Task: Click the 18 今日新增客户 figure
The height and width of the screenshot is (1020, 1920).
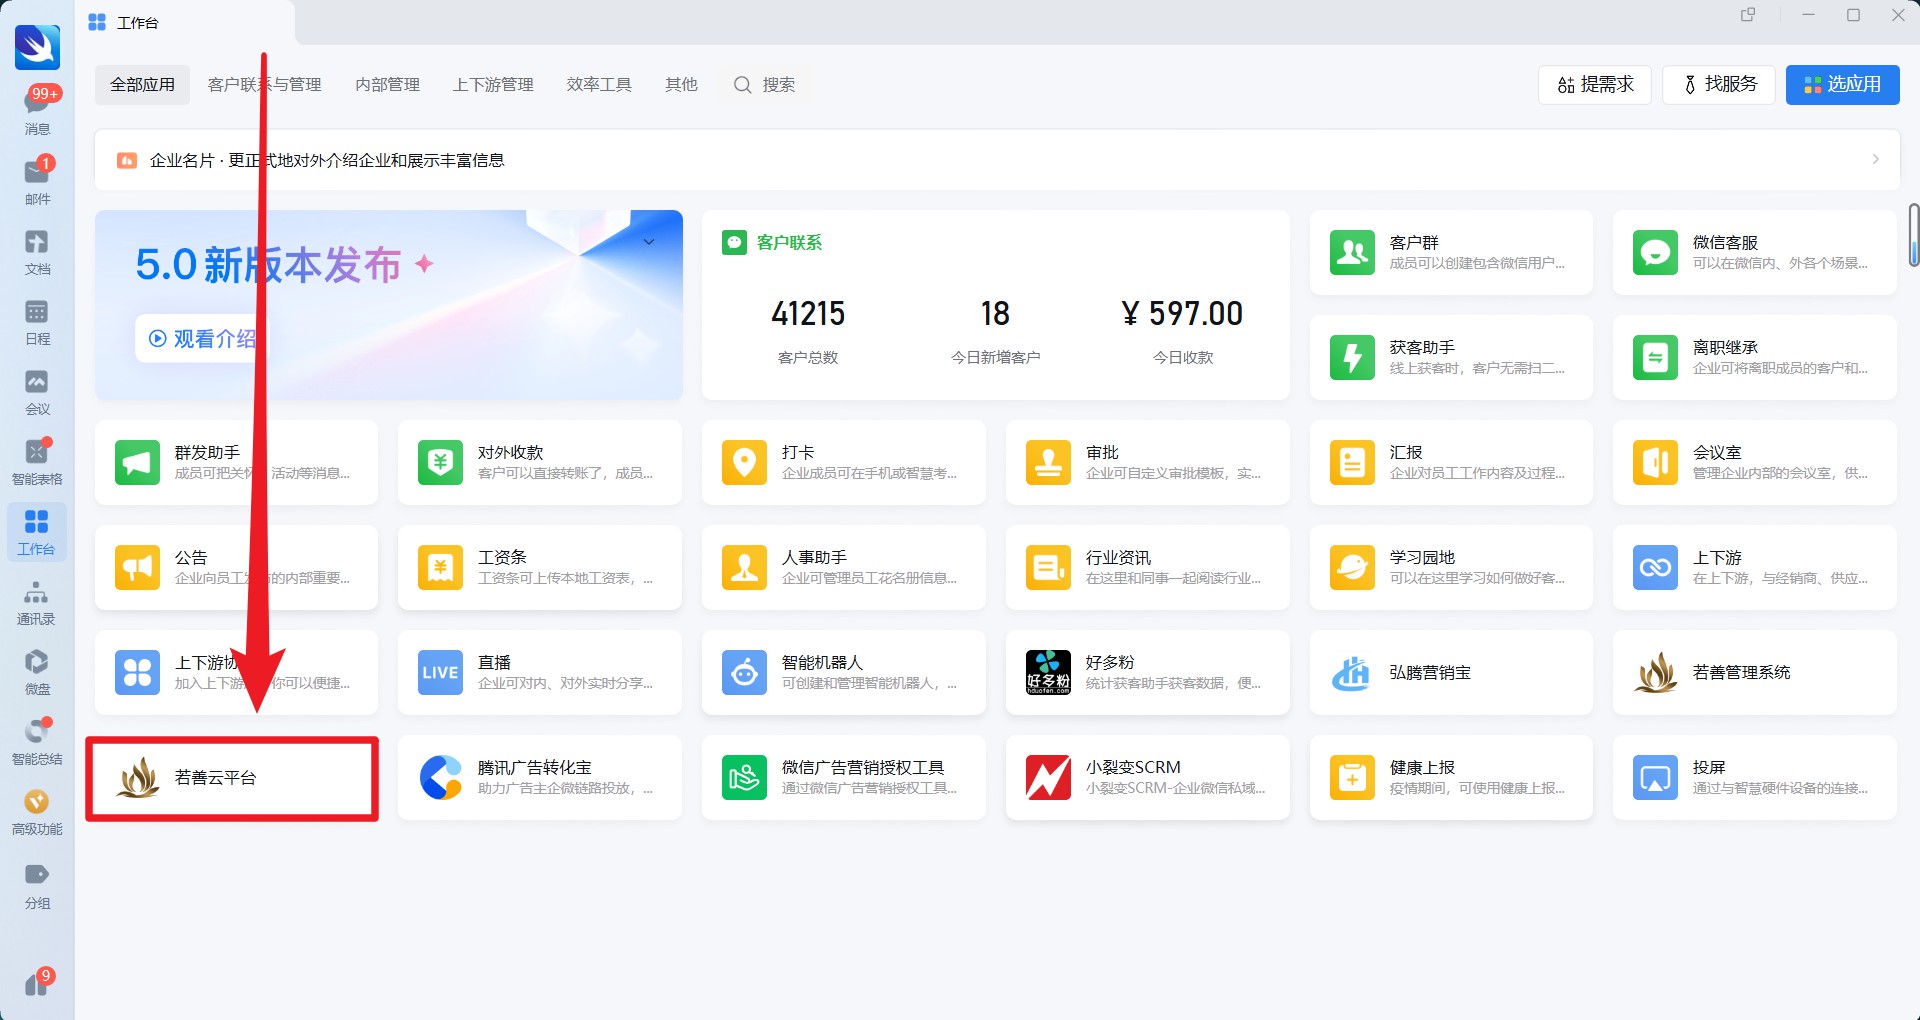Action: (995, 314)
